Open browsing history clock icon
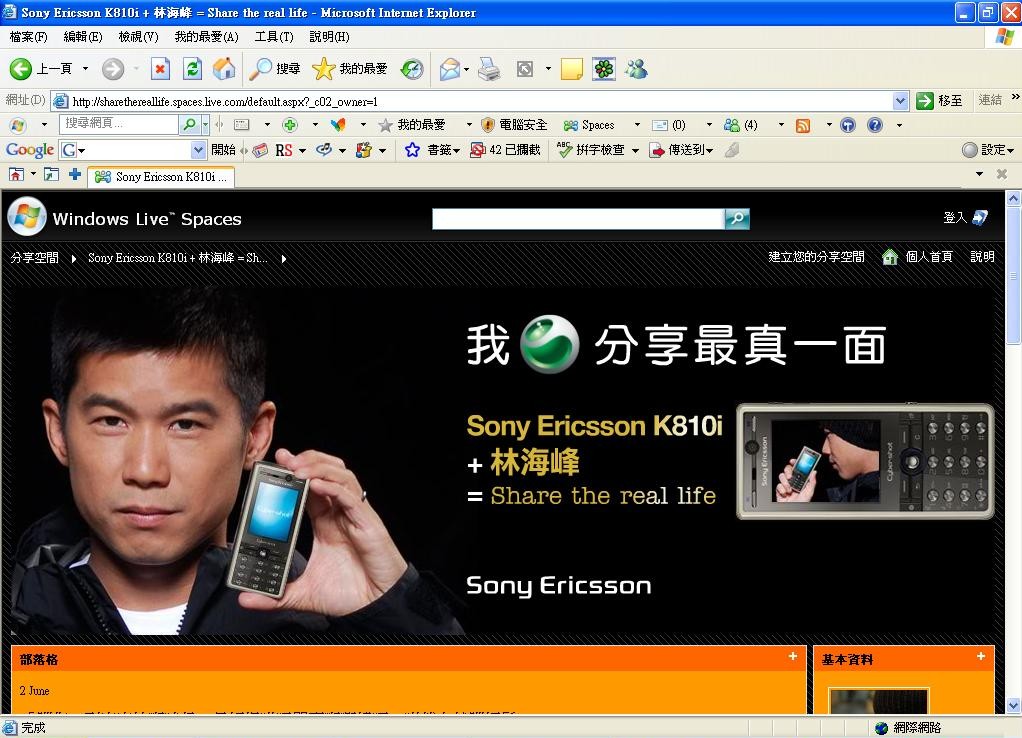1022x738 pixels. [x=412, y=68]
